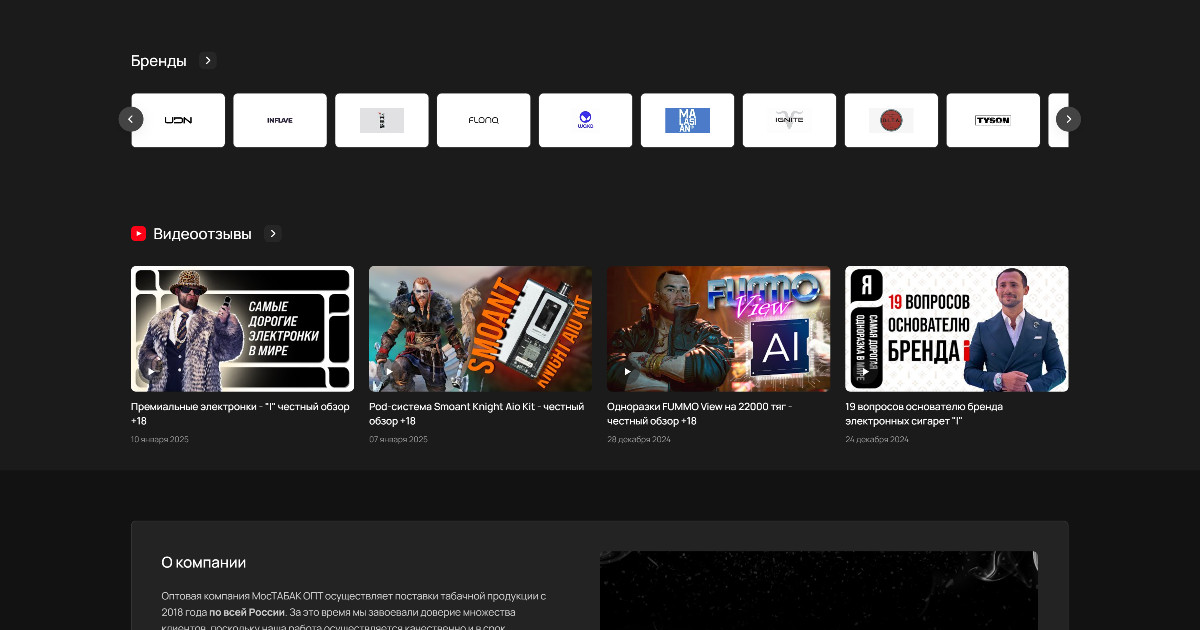Click the date '28 декабря 2024'
The width and height of the screenshot is (1200, 630).
point(638,439)
